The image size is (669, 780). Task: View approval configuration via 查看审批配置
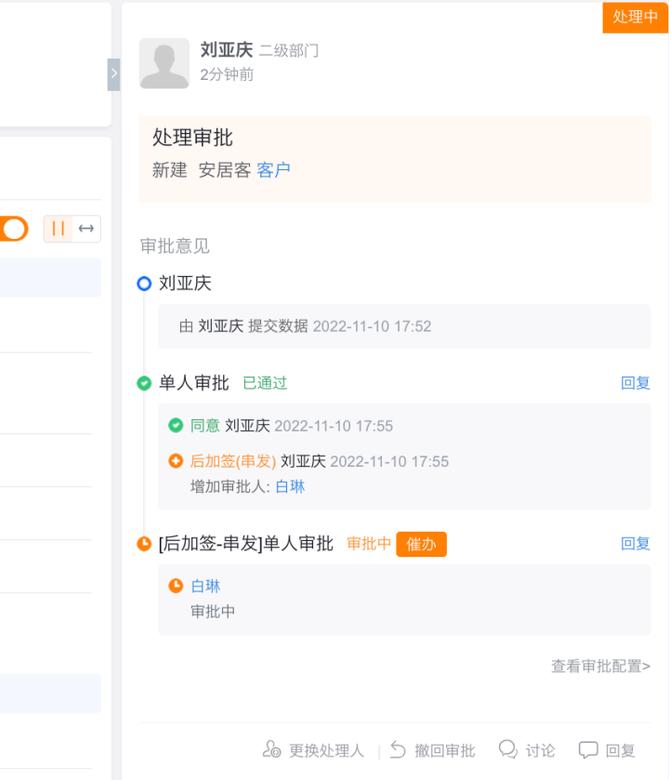pos(600,666)
